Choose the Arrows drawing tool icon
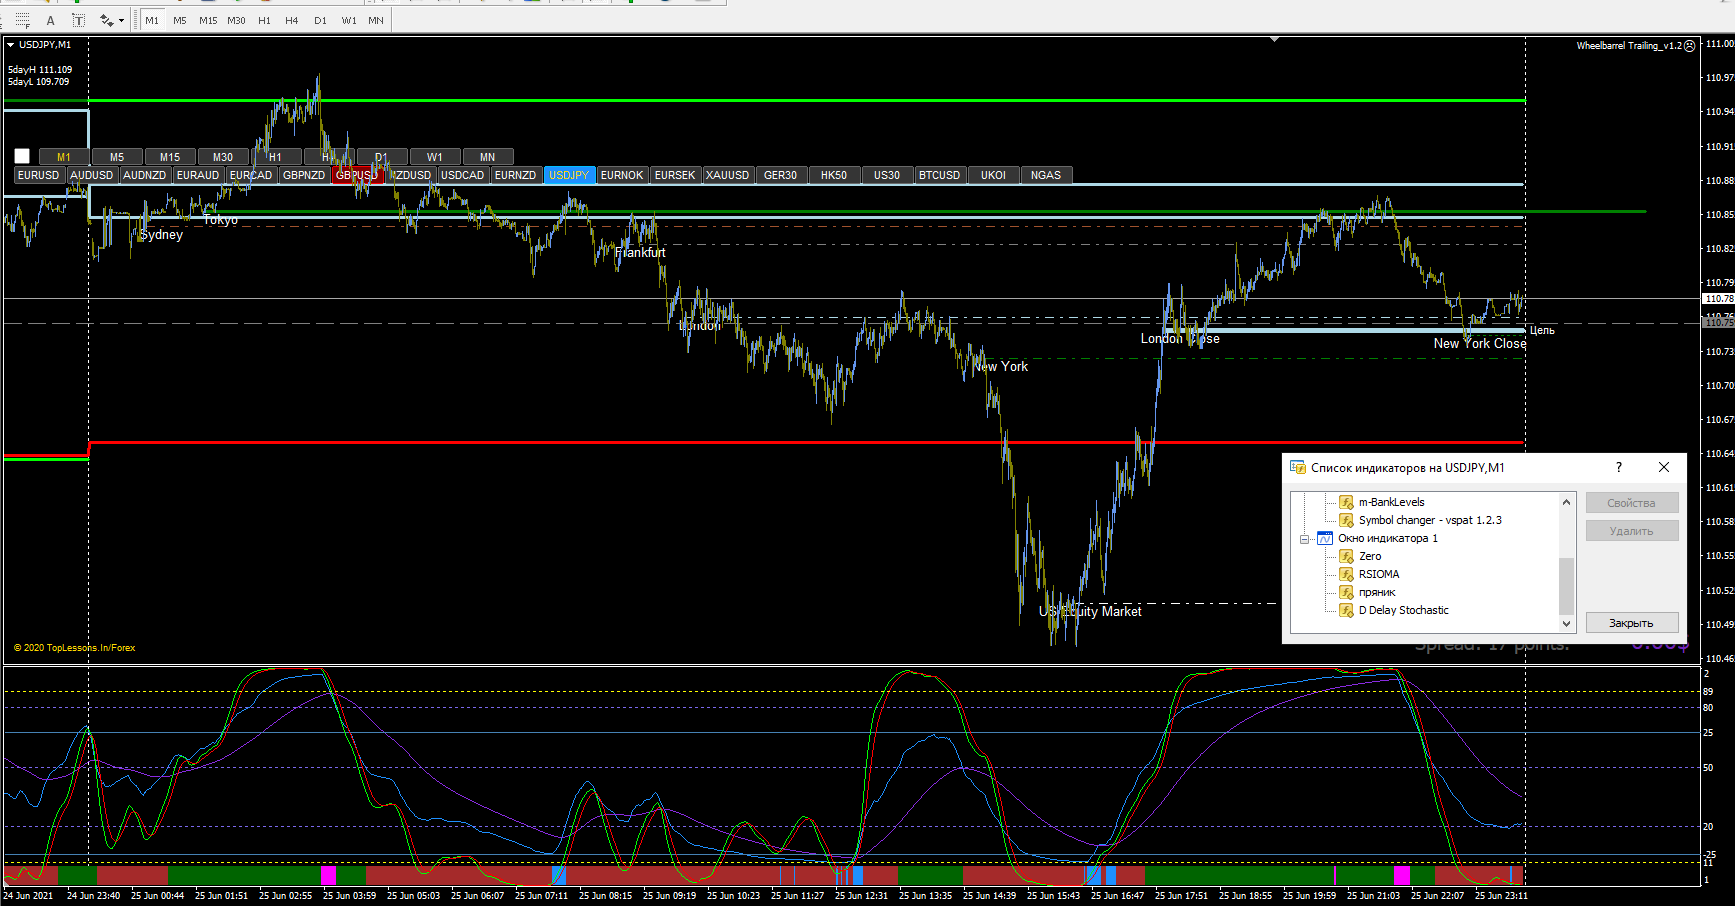The width and height of the screenshot is (1735, 906). [106, 20]
